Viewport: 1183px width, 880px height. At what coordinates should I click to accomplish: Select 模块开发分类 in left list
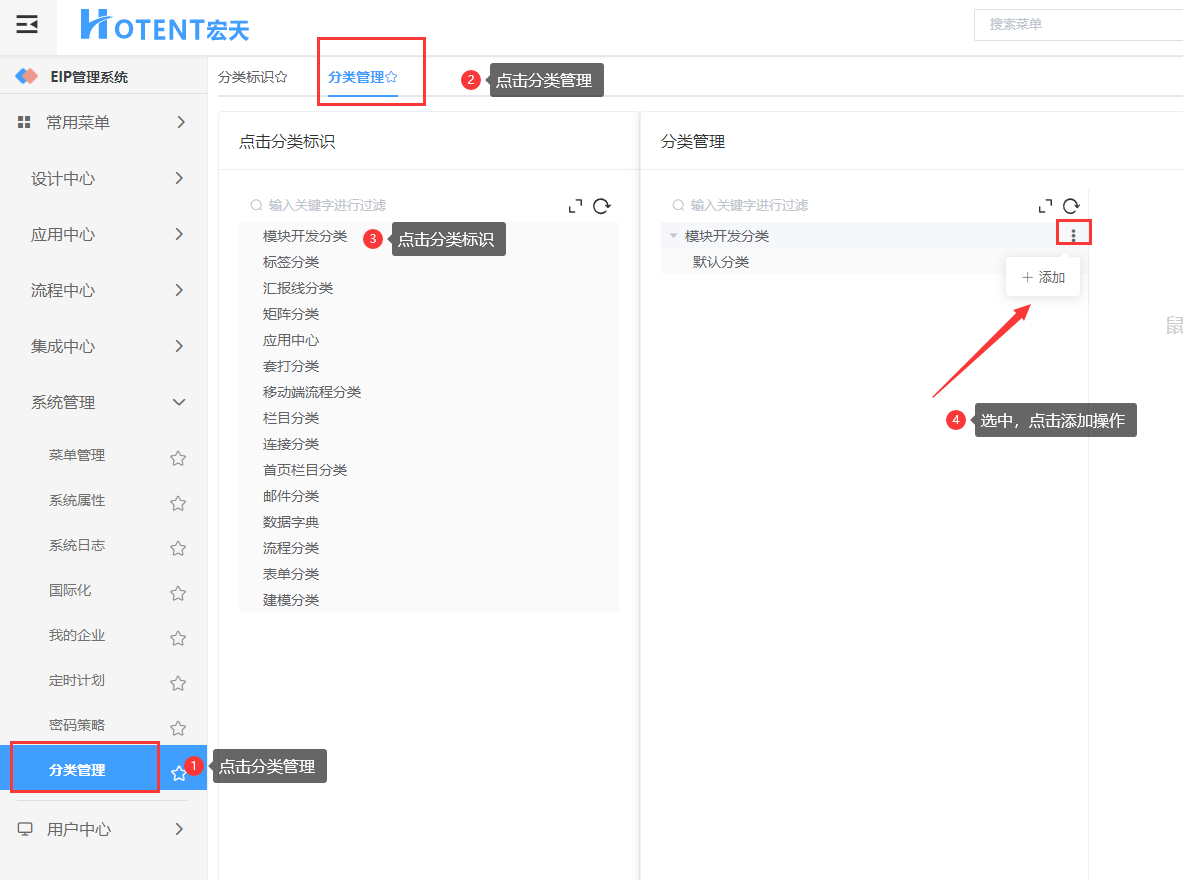[305, 236]
